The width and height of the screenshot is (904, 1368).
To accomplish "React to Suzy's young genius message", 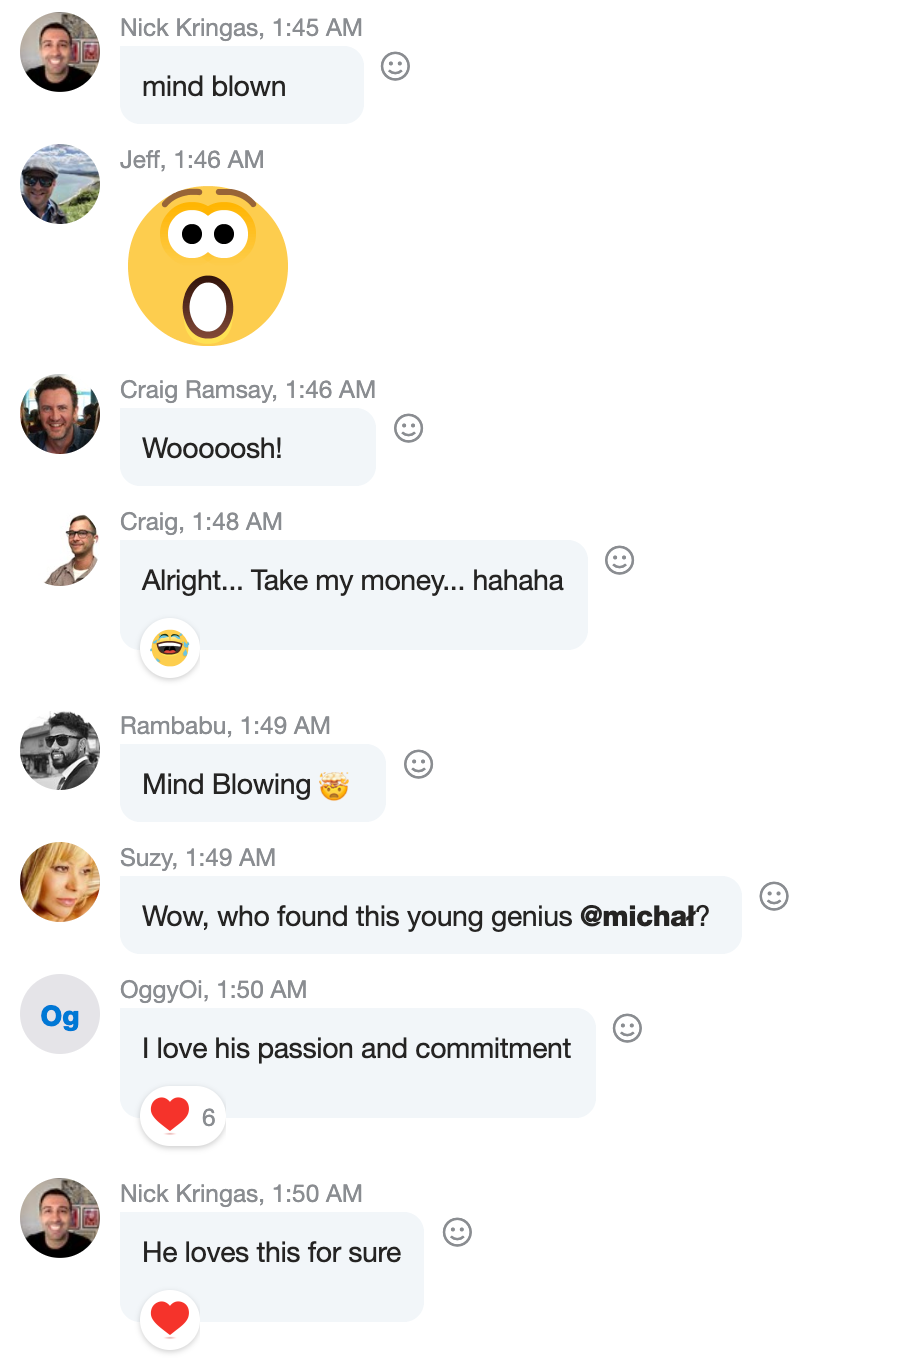I will [x=774, y=897].
